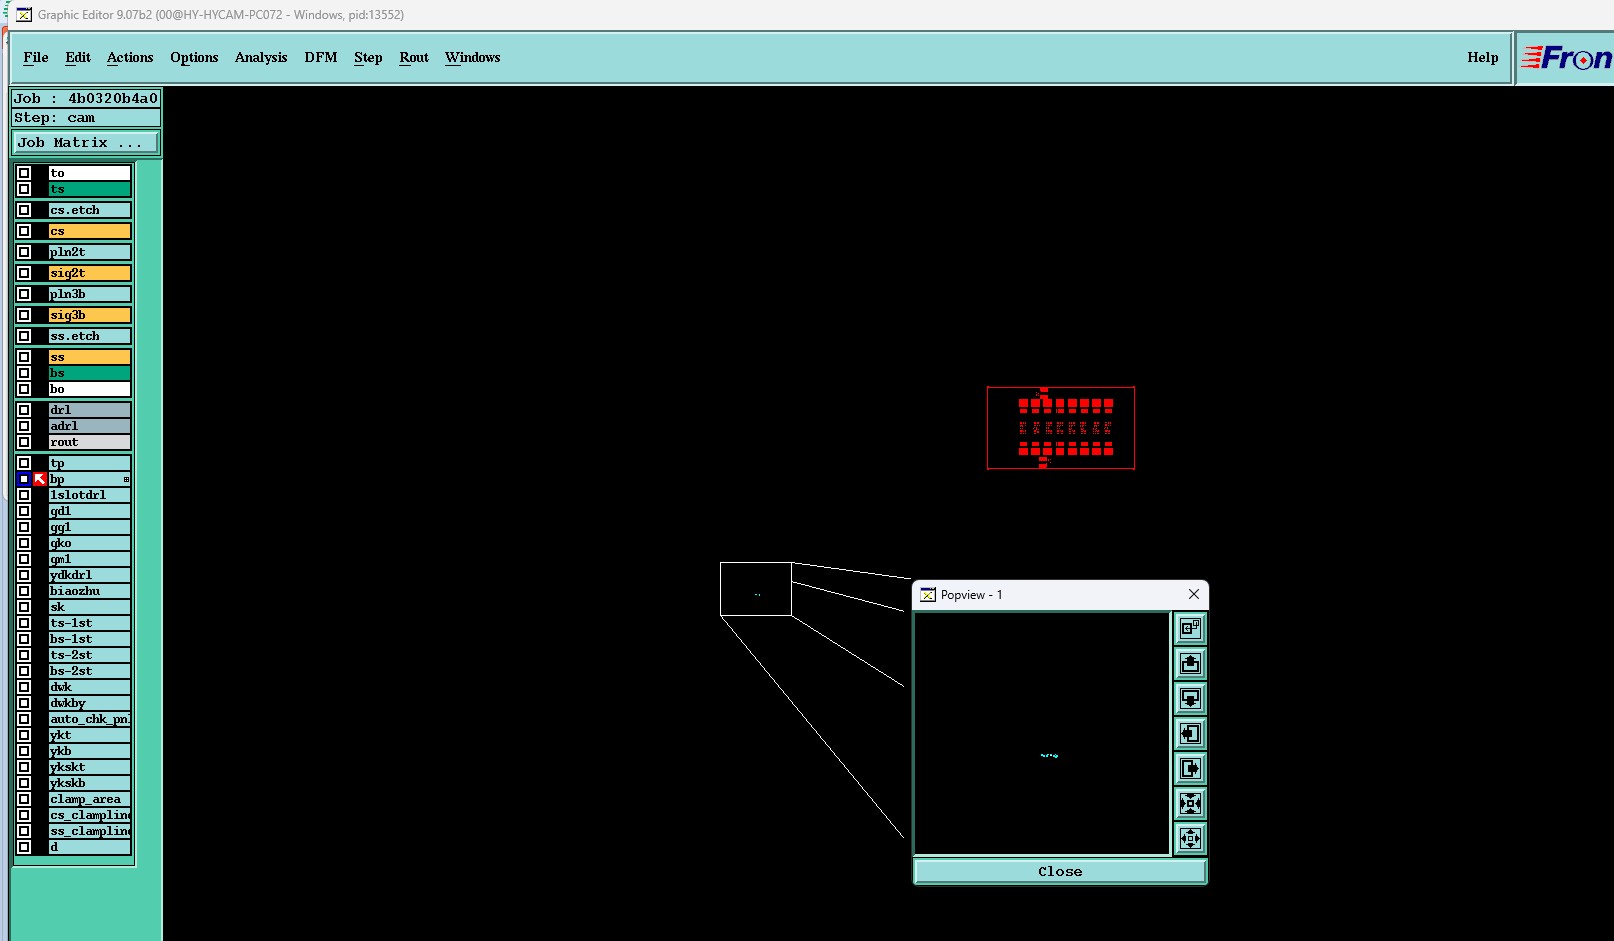This screenshot has height=941, width=1614.
Task: Click the red arrow icon on bp layer
Action: point(40,479)
